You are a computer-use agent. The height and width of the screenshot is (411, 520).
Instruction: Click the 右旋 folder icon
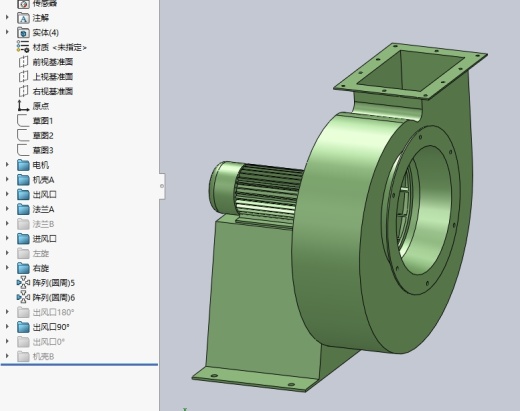pos(23,268)
